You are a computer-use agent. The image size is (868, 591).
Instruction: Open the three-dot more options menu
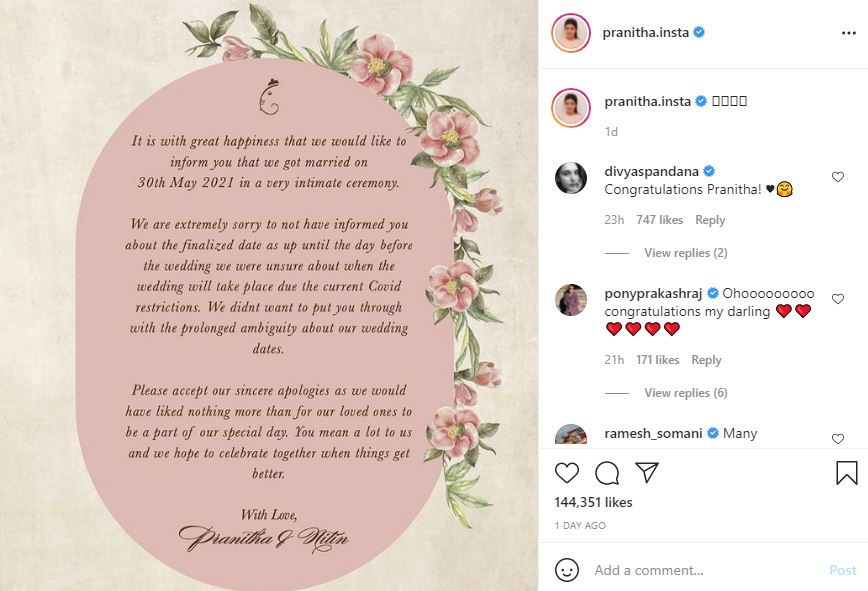[849, 33]
